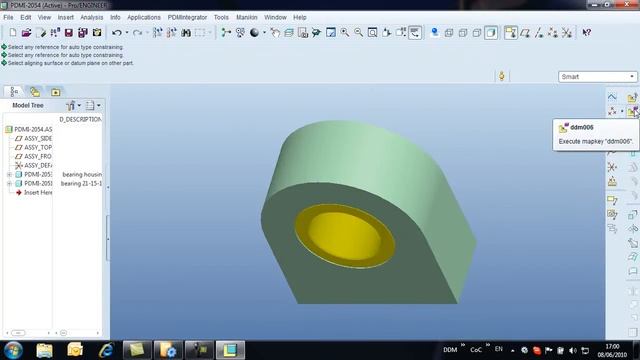Refit the model to the screen
Viewport: 640px width, 360px height.
[x=372, y=33]
